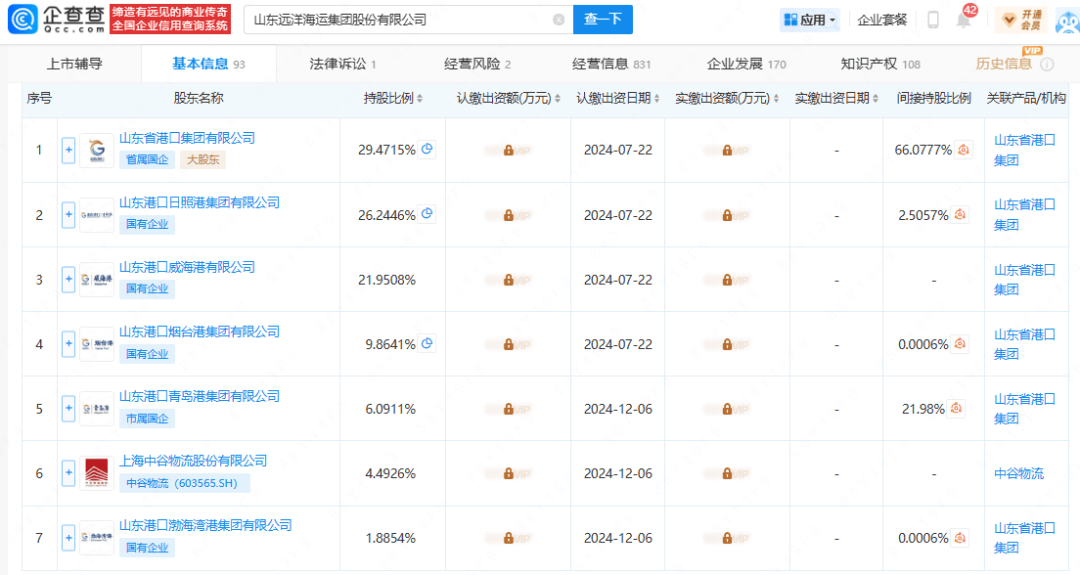Open 企业套餐 link
The height and width of the screenshot is (575, 1080).
[882, 20]
